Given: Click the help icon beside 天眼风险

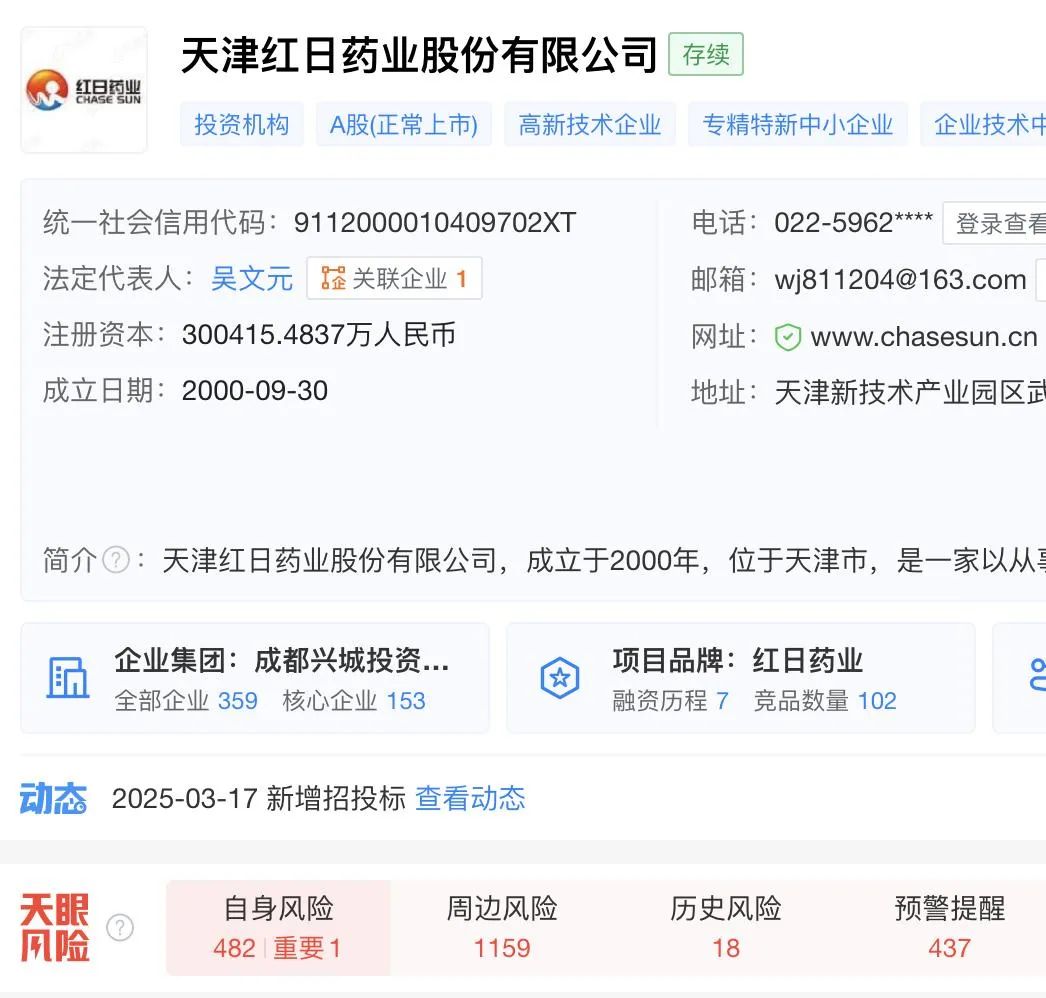Looking at the screenshot, I should pos(120,927).
